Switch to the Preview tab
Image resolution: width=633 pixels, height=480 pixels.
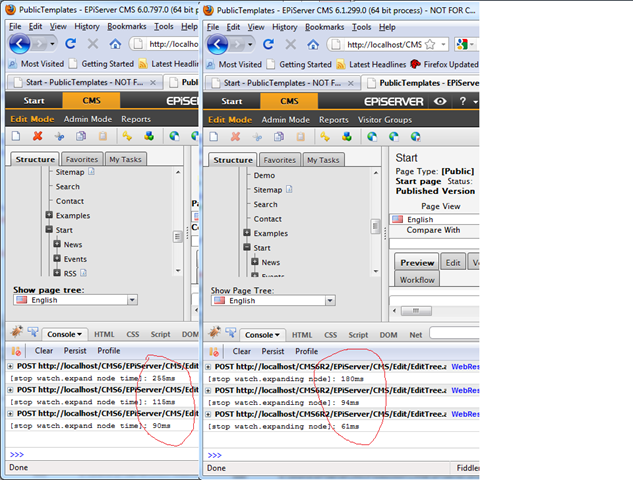click(x=417, y=262)
